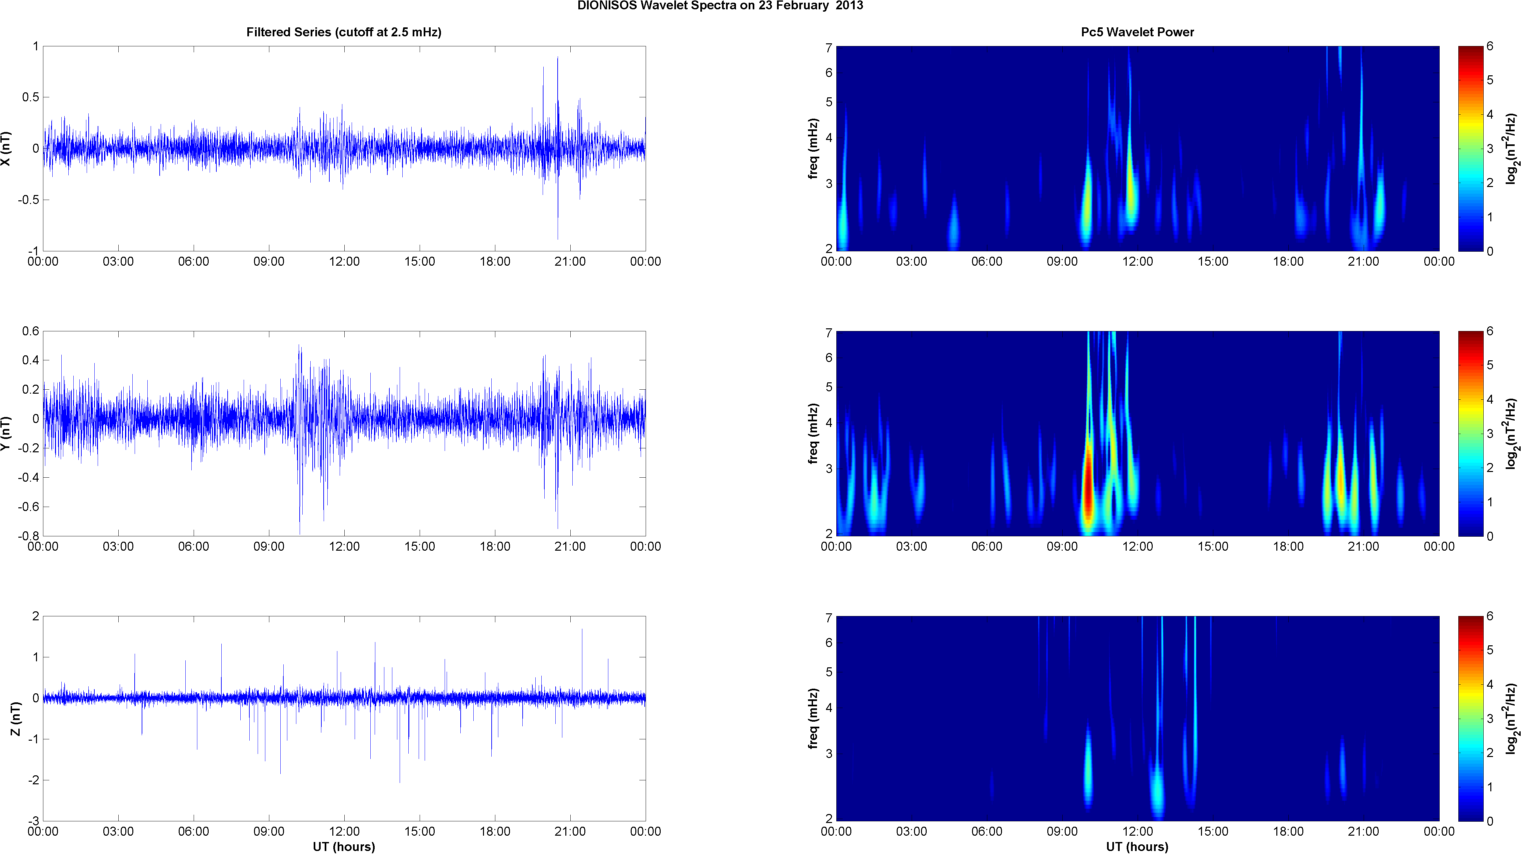Click 'UT (hours)' label under the Z spectrogram
1521x854 pixels.
(1137, 847)
